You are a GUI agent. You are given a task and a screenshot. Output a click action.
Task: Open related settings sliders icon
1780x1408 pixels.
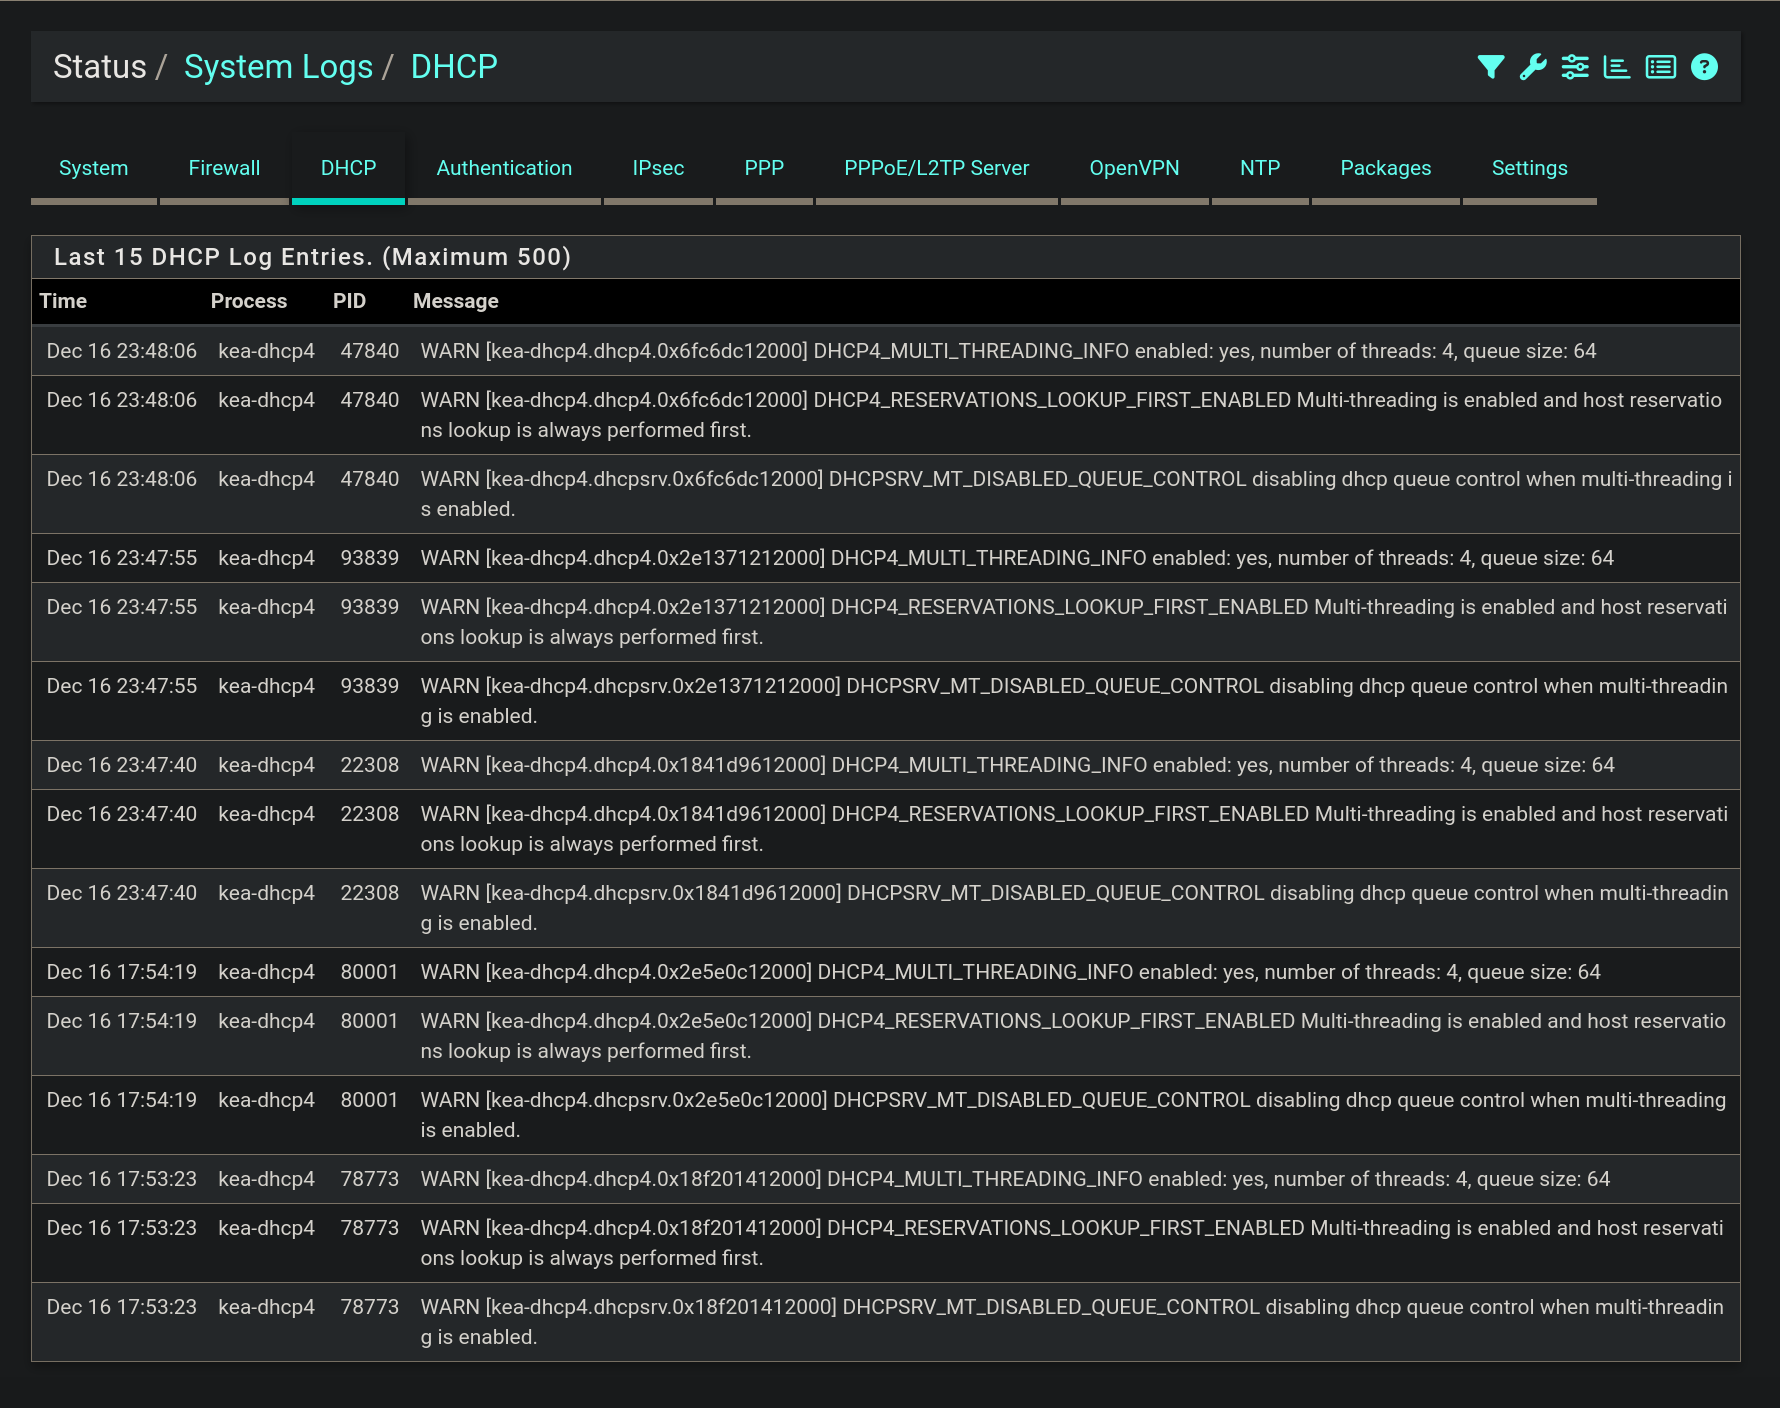(1575, 67)
